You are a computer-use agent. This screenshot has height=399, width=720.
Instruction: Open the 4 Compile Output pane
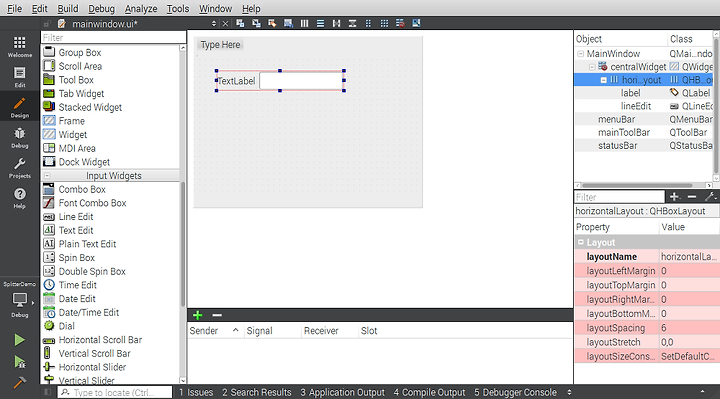pos(429,393)
